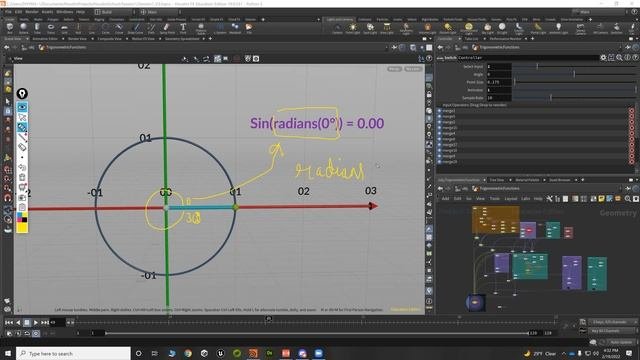Select the Draw Curve shelf tool
The width and height of the screenshot is (640, 360).
pos(136,28)
